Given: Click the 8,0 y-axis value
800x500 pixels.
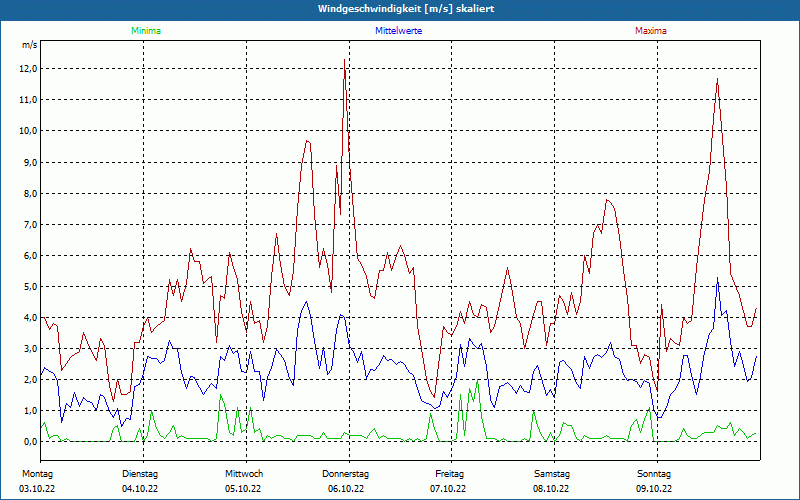Looking at the screenshot, I should 31,193.
